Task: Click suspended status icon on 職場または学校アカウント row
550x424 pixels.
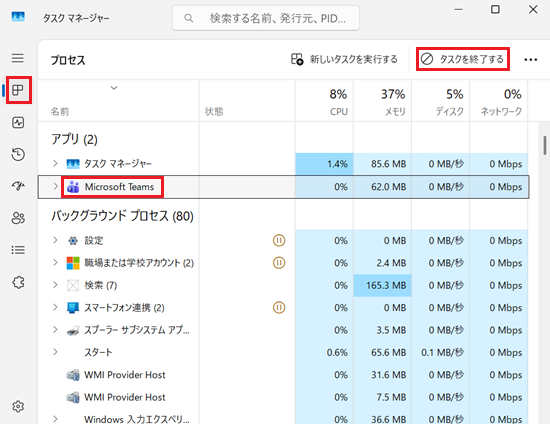Action: pyautogui.click(x=279, y=263)
